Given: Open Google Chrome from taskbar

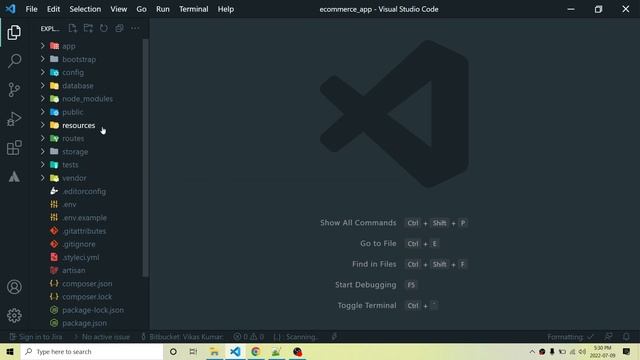Looking at the screenshot, I should click(256, 351).
